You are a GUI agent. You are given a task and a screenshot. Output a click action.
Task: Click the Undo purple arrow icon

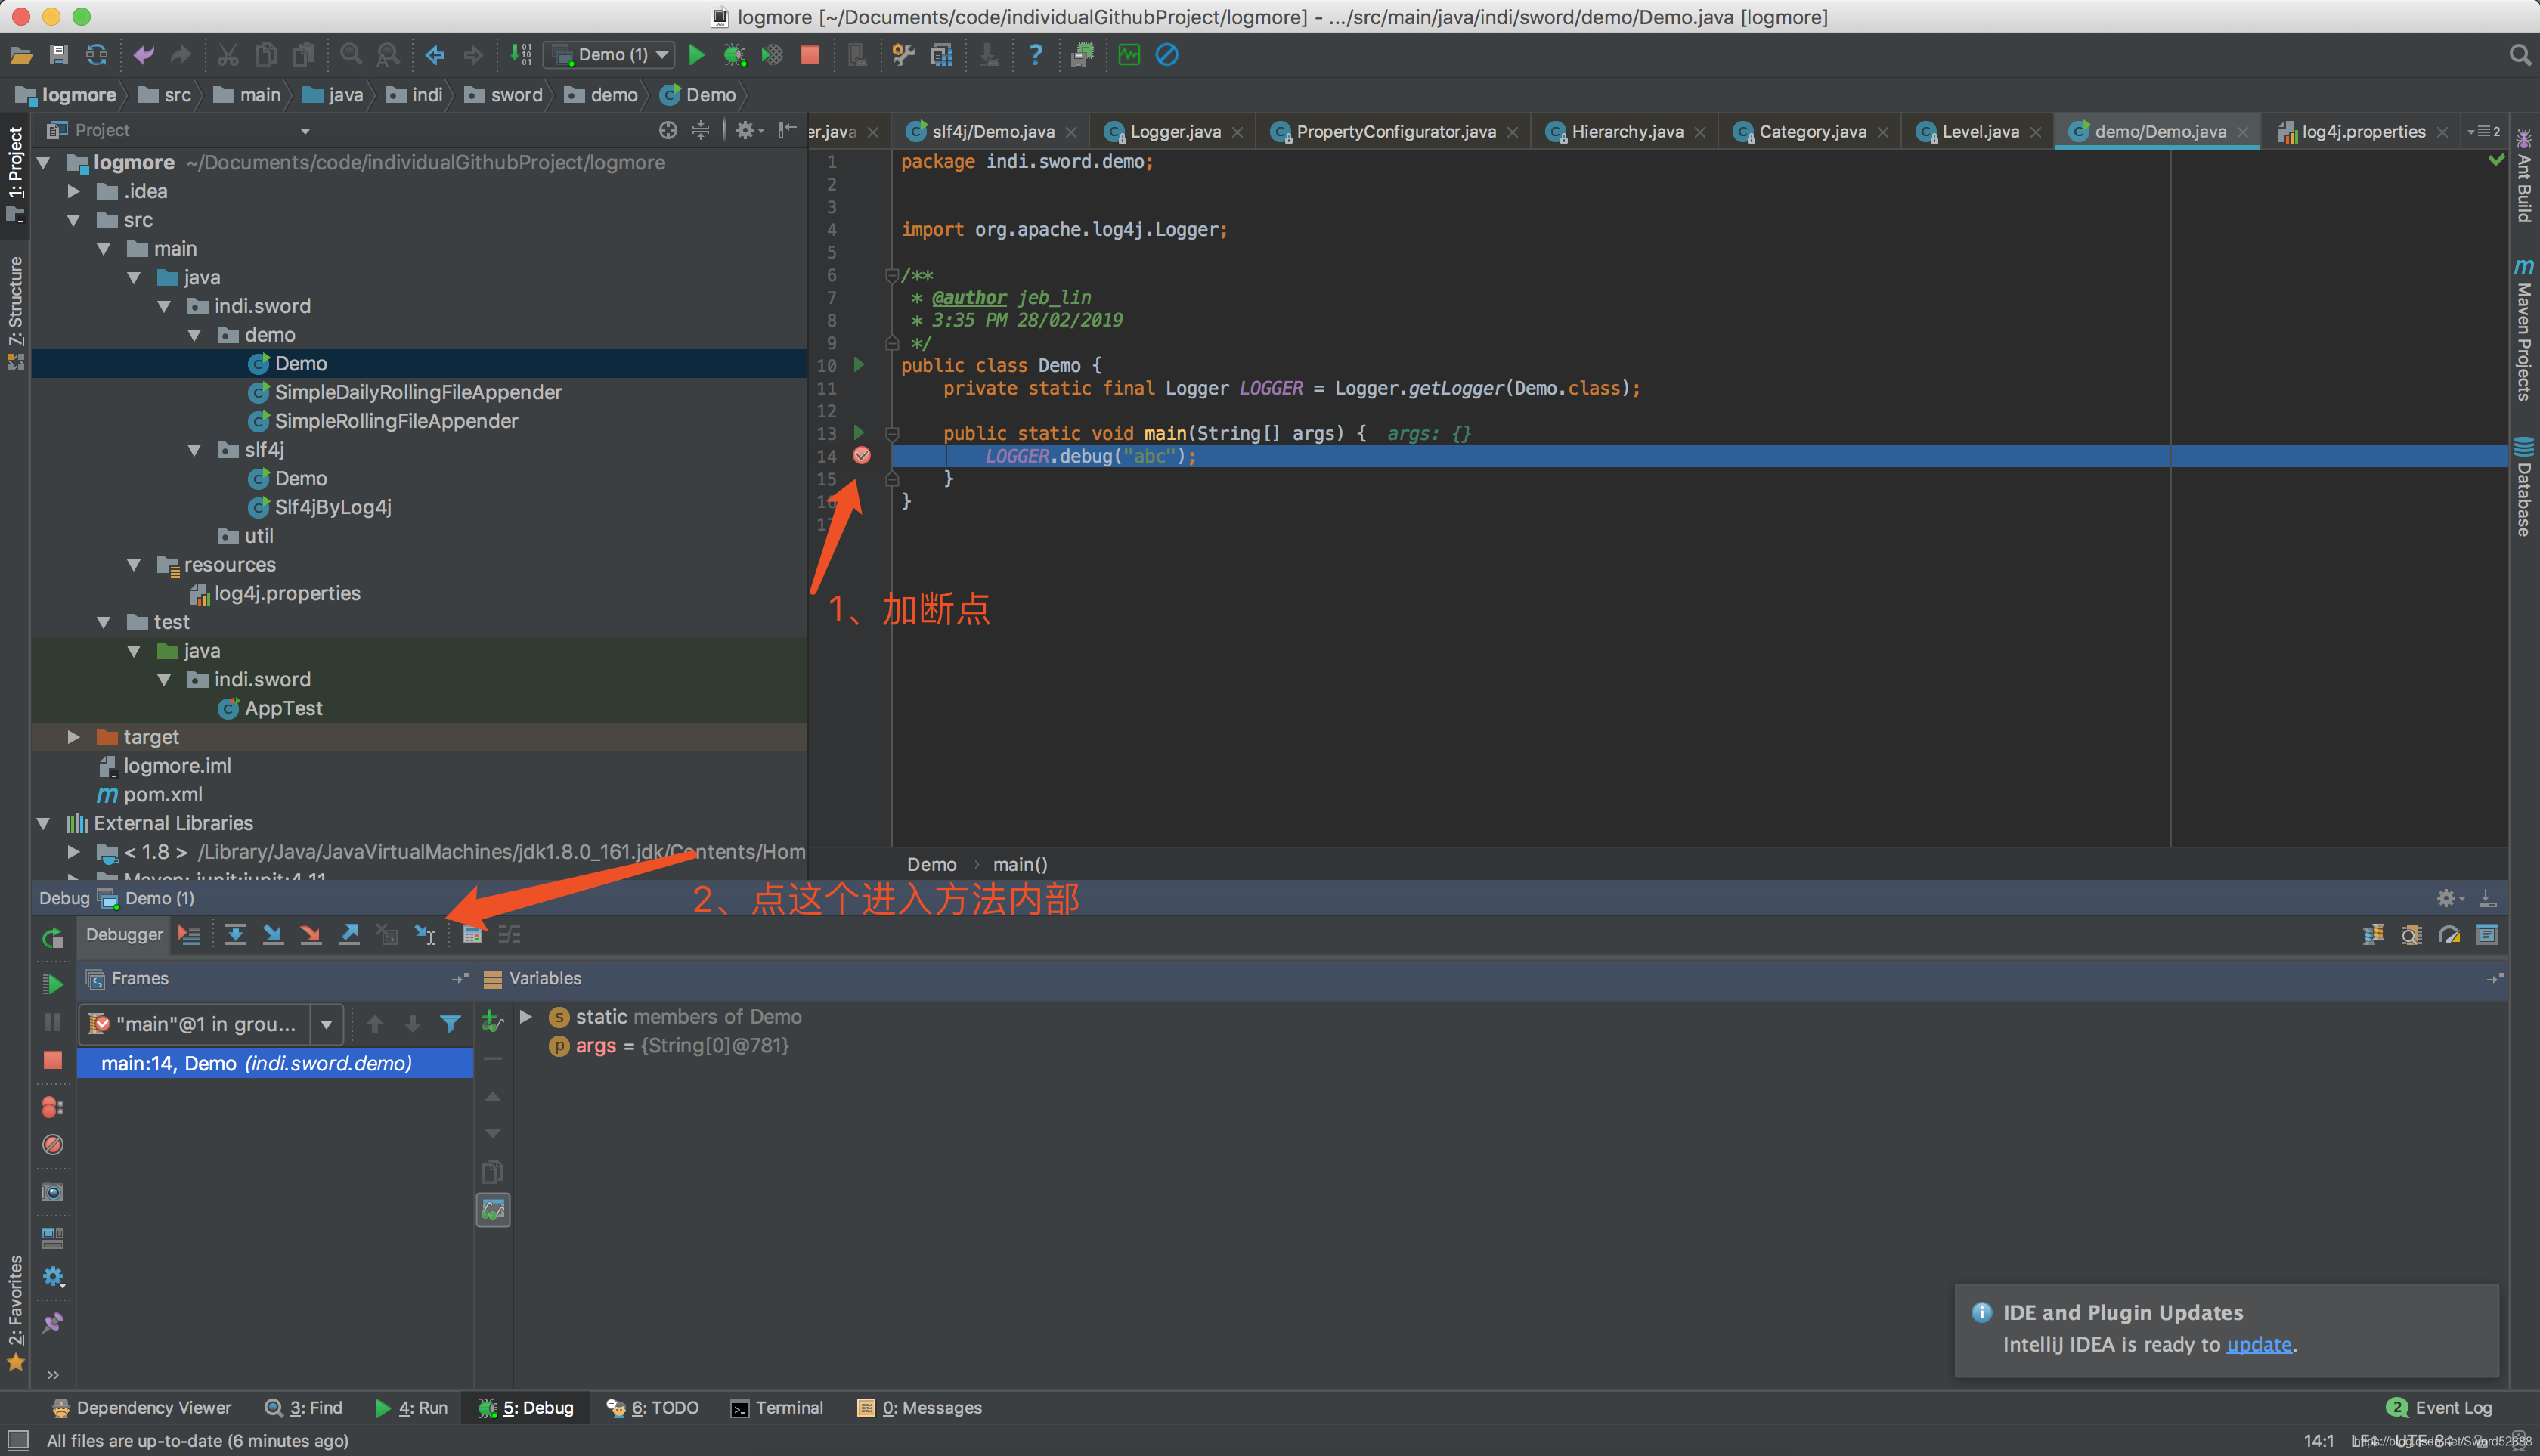click(144, 55)
